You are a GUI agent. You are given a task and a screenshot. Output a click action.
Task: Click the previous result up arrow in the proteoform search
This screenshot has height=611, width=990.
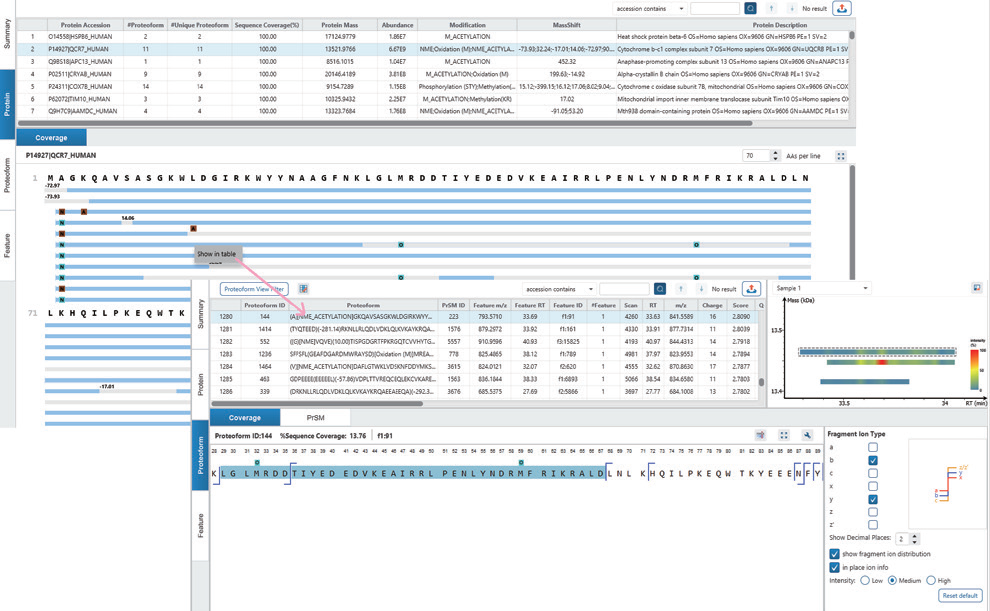[x=681, y=289]
